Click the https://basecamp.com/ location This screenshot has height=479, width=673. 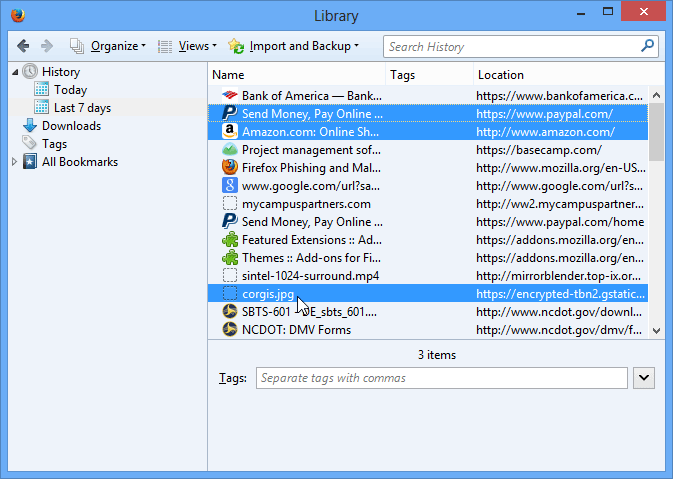coord(539,149)
